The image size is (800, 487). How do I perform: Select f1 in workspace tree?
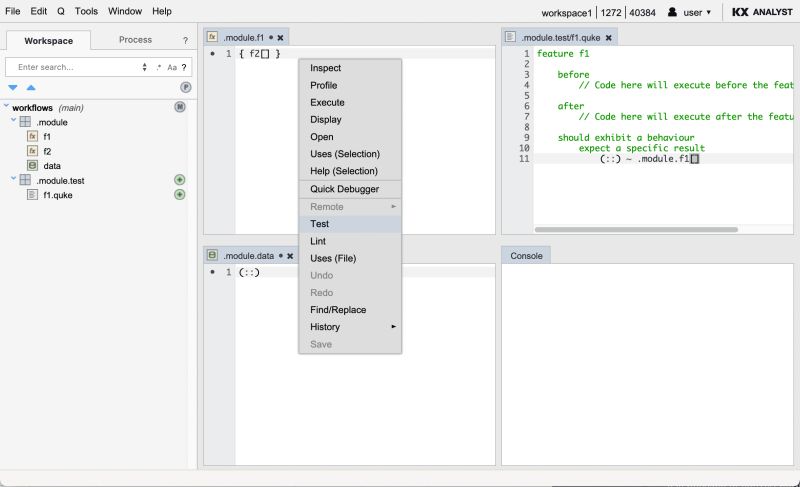pyautogui.click(x=47, y=137)
